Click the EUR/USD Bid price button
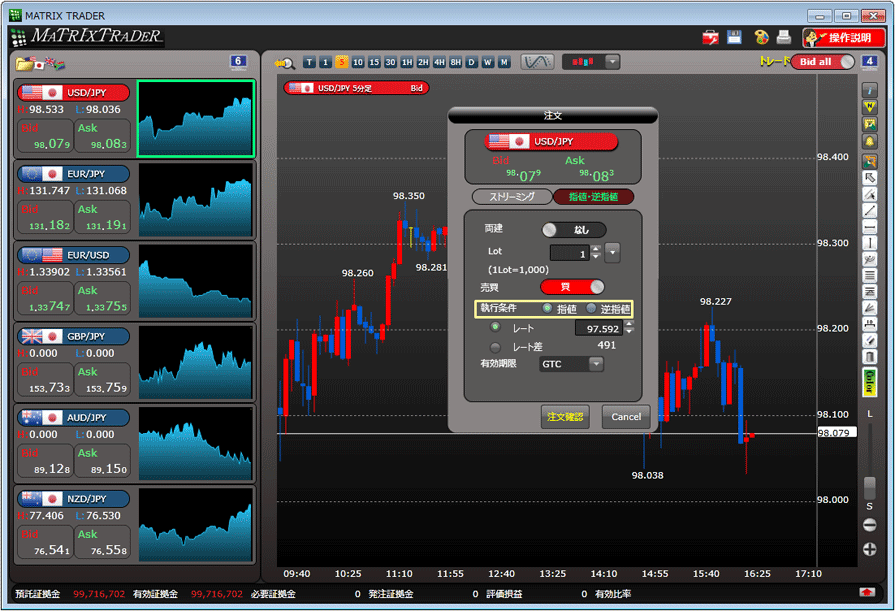The image size is (895, 611). click(45, 298)
